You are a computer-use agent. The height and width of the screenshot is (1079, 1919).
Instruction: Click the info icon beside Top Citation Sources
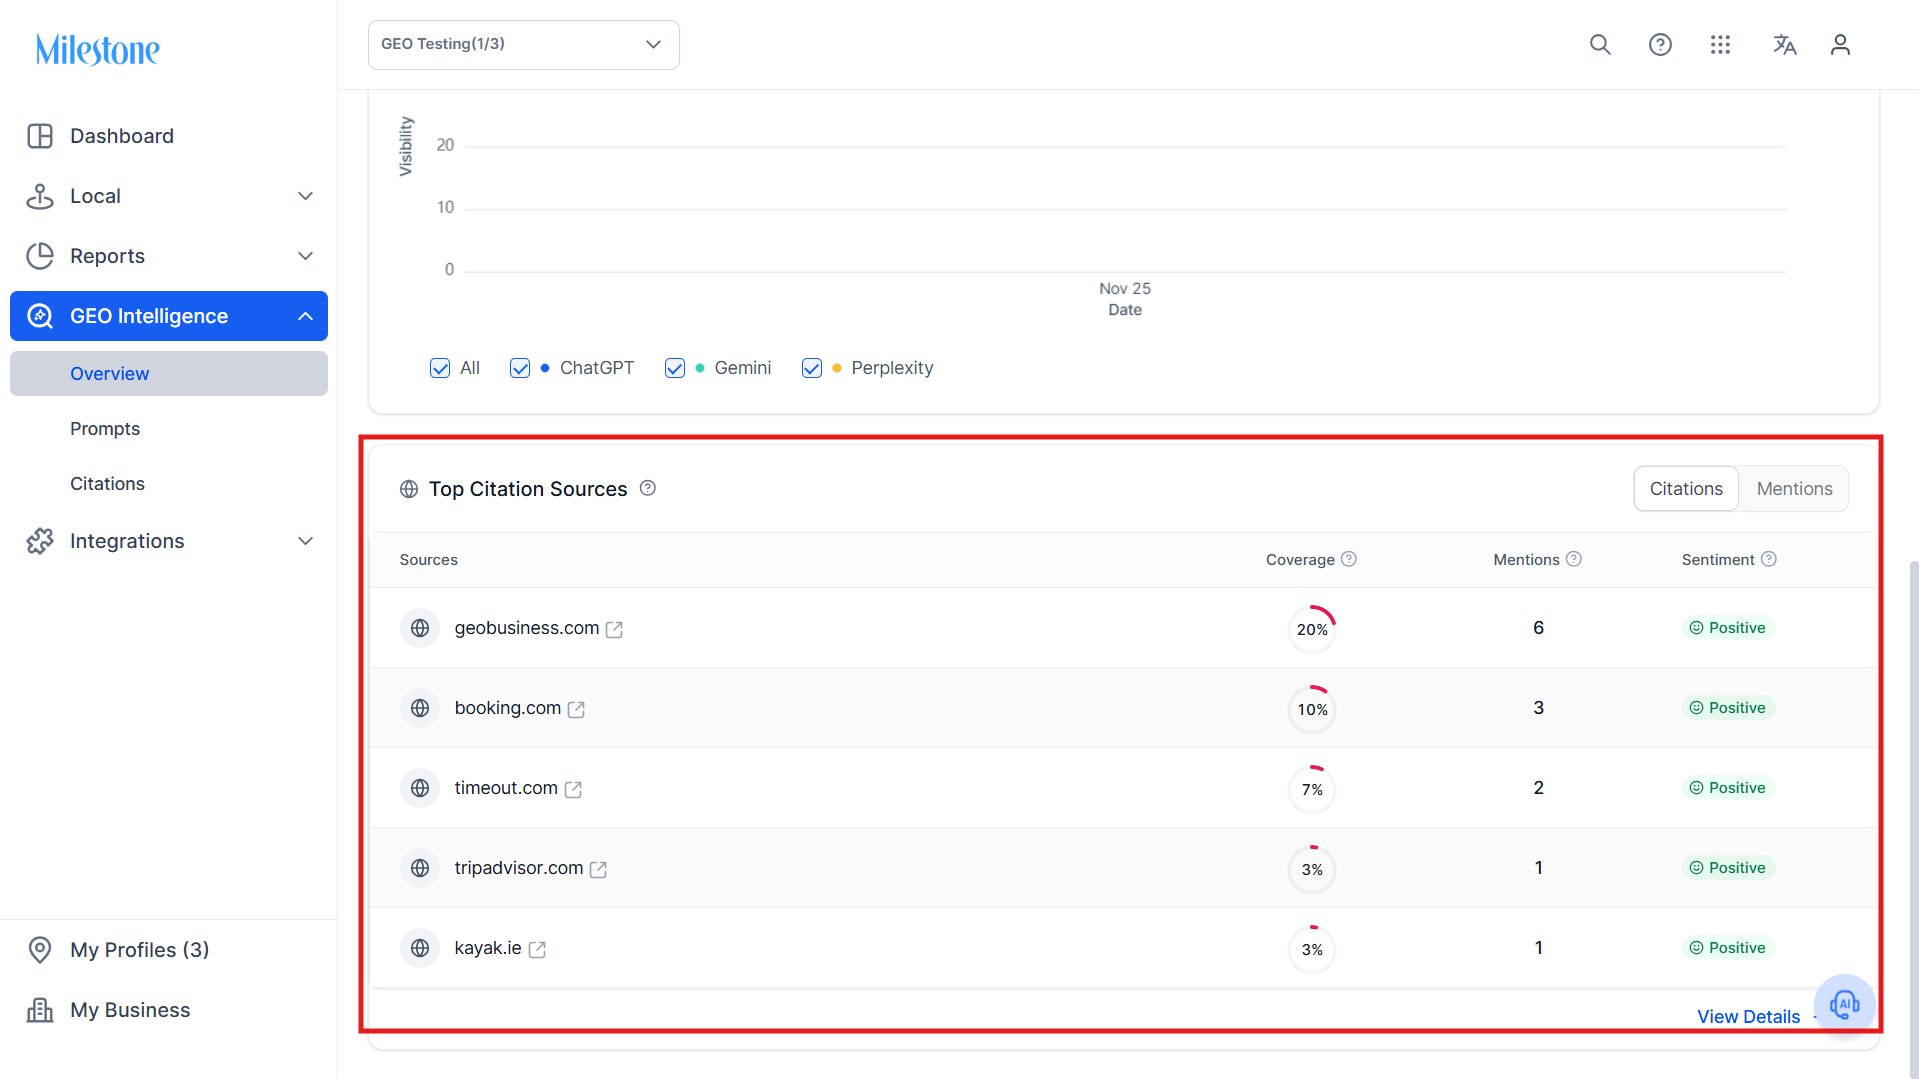coord(648,488)
